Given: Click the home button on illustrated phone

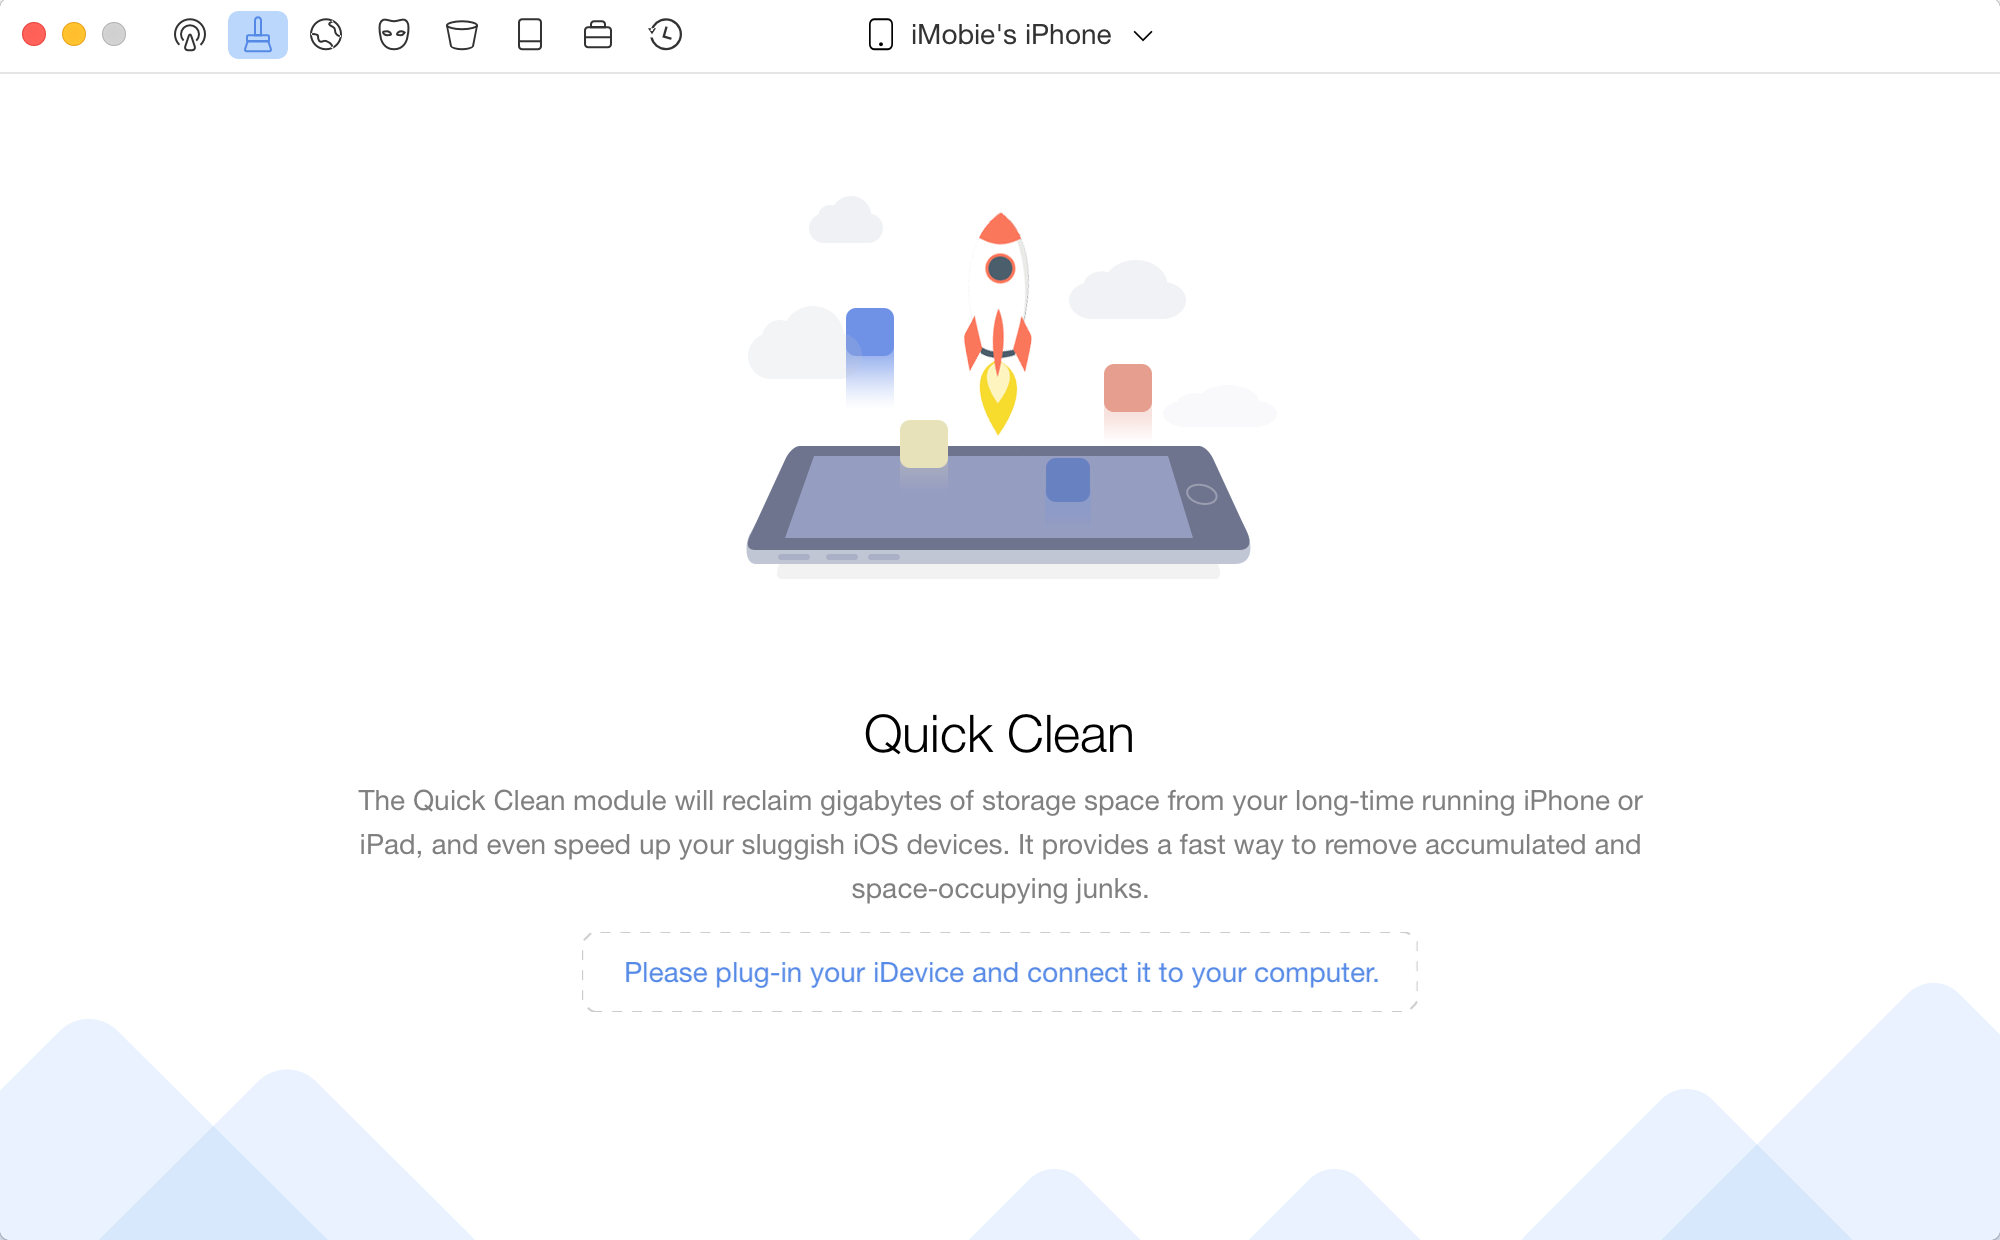Looking at the screenshot, I should 1201,494.
